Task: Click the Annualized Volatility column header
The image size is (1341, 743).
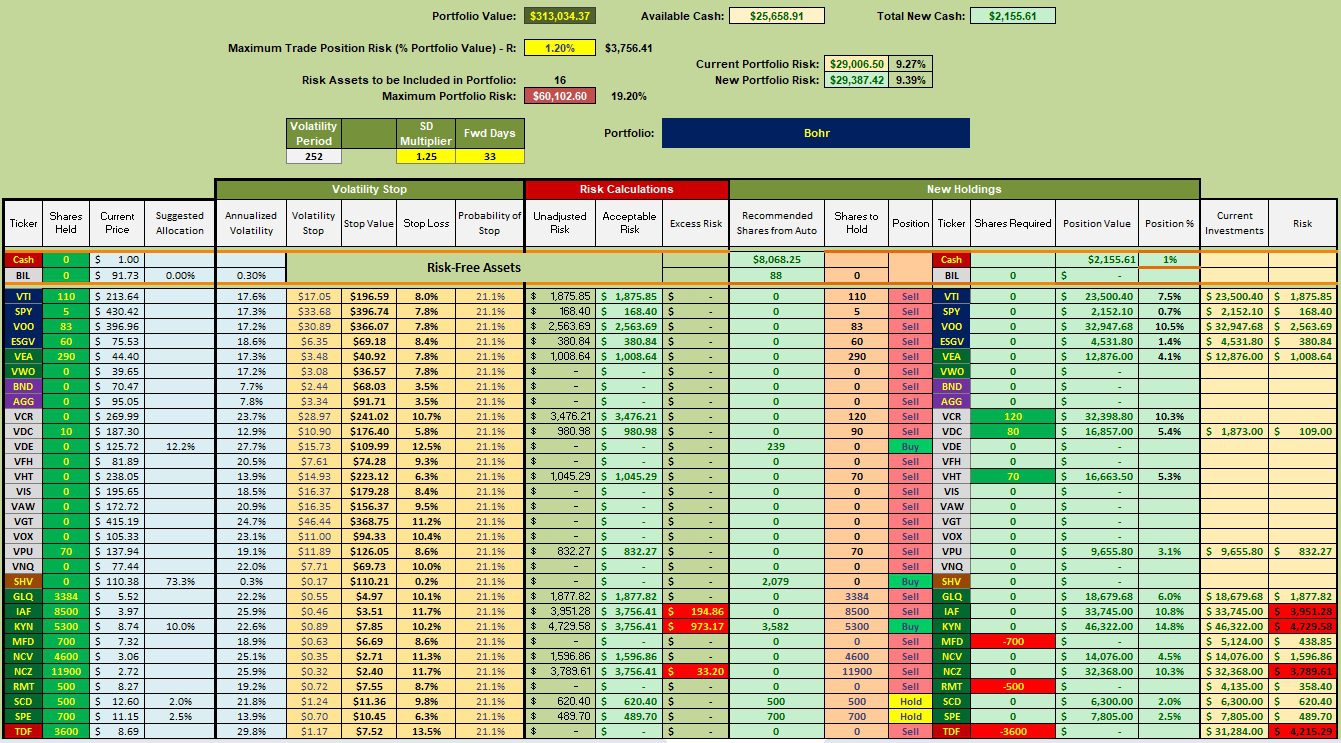Action: point(251,223)
